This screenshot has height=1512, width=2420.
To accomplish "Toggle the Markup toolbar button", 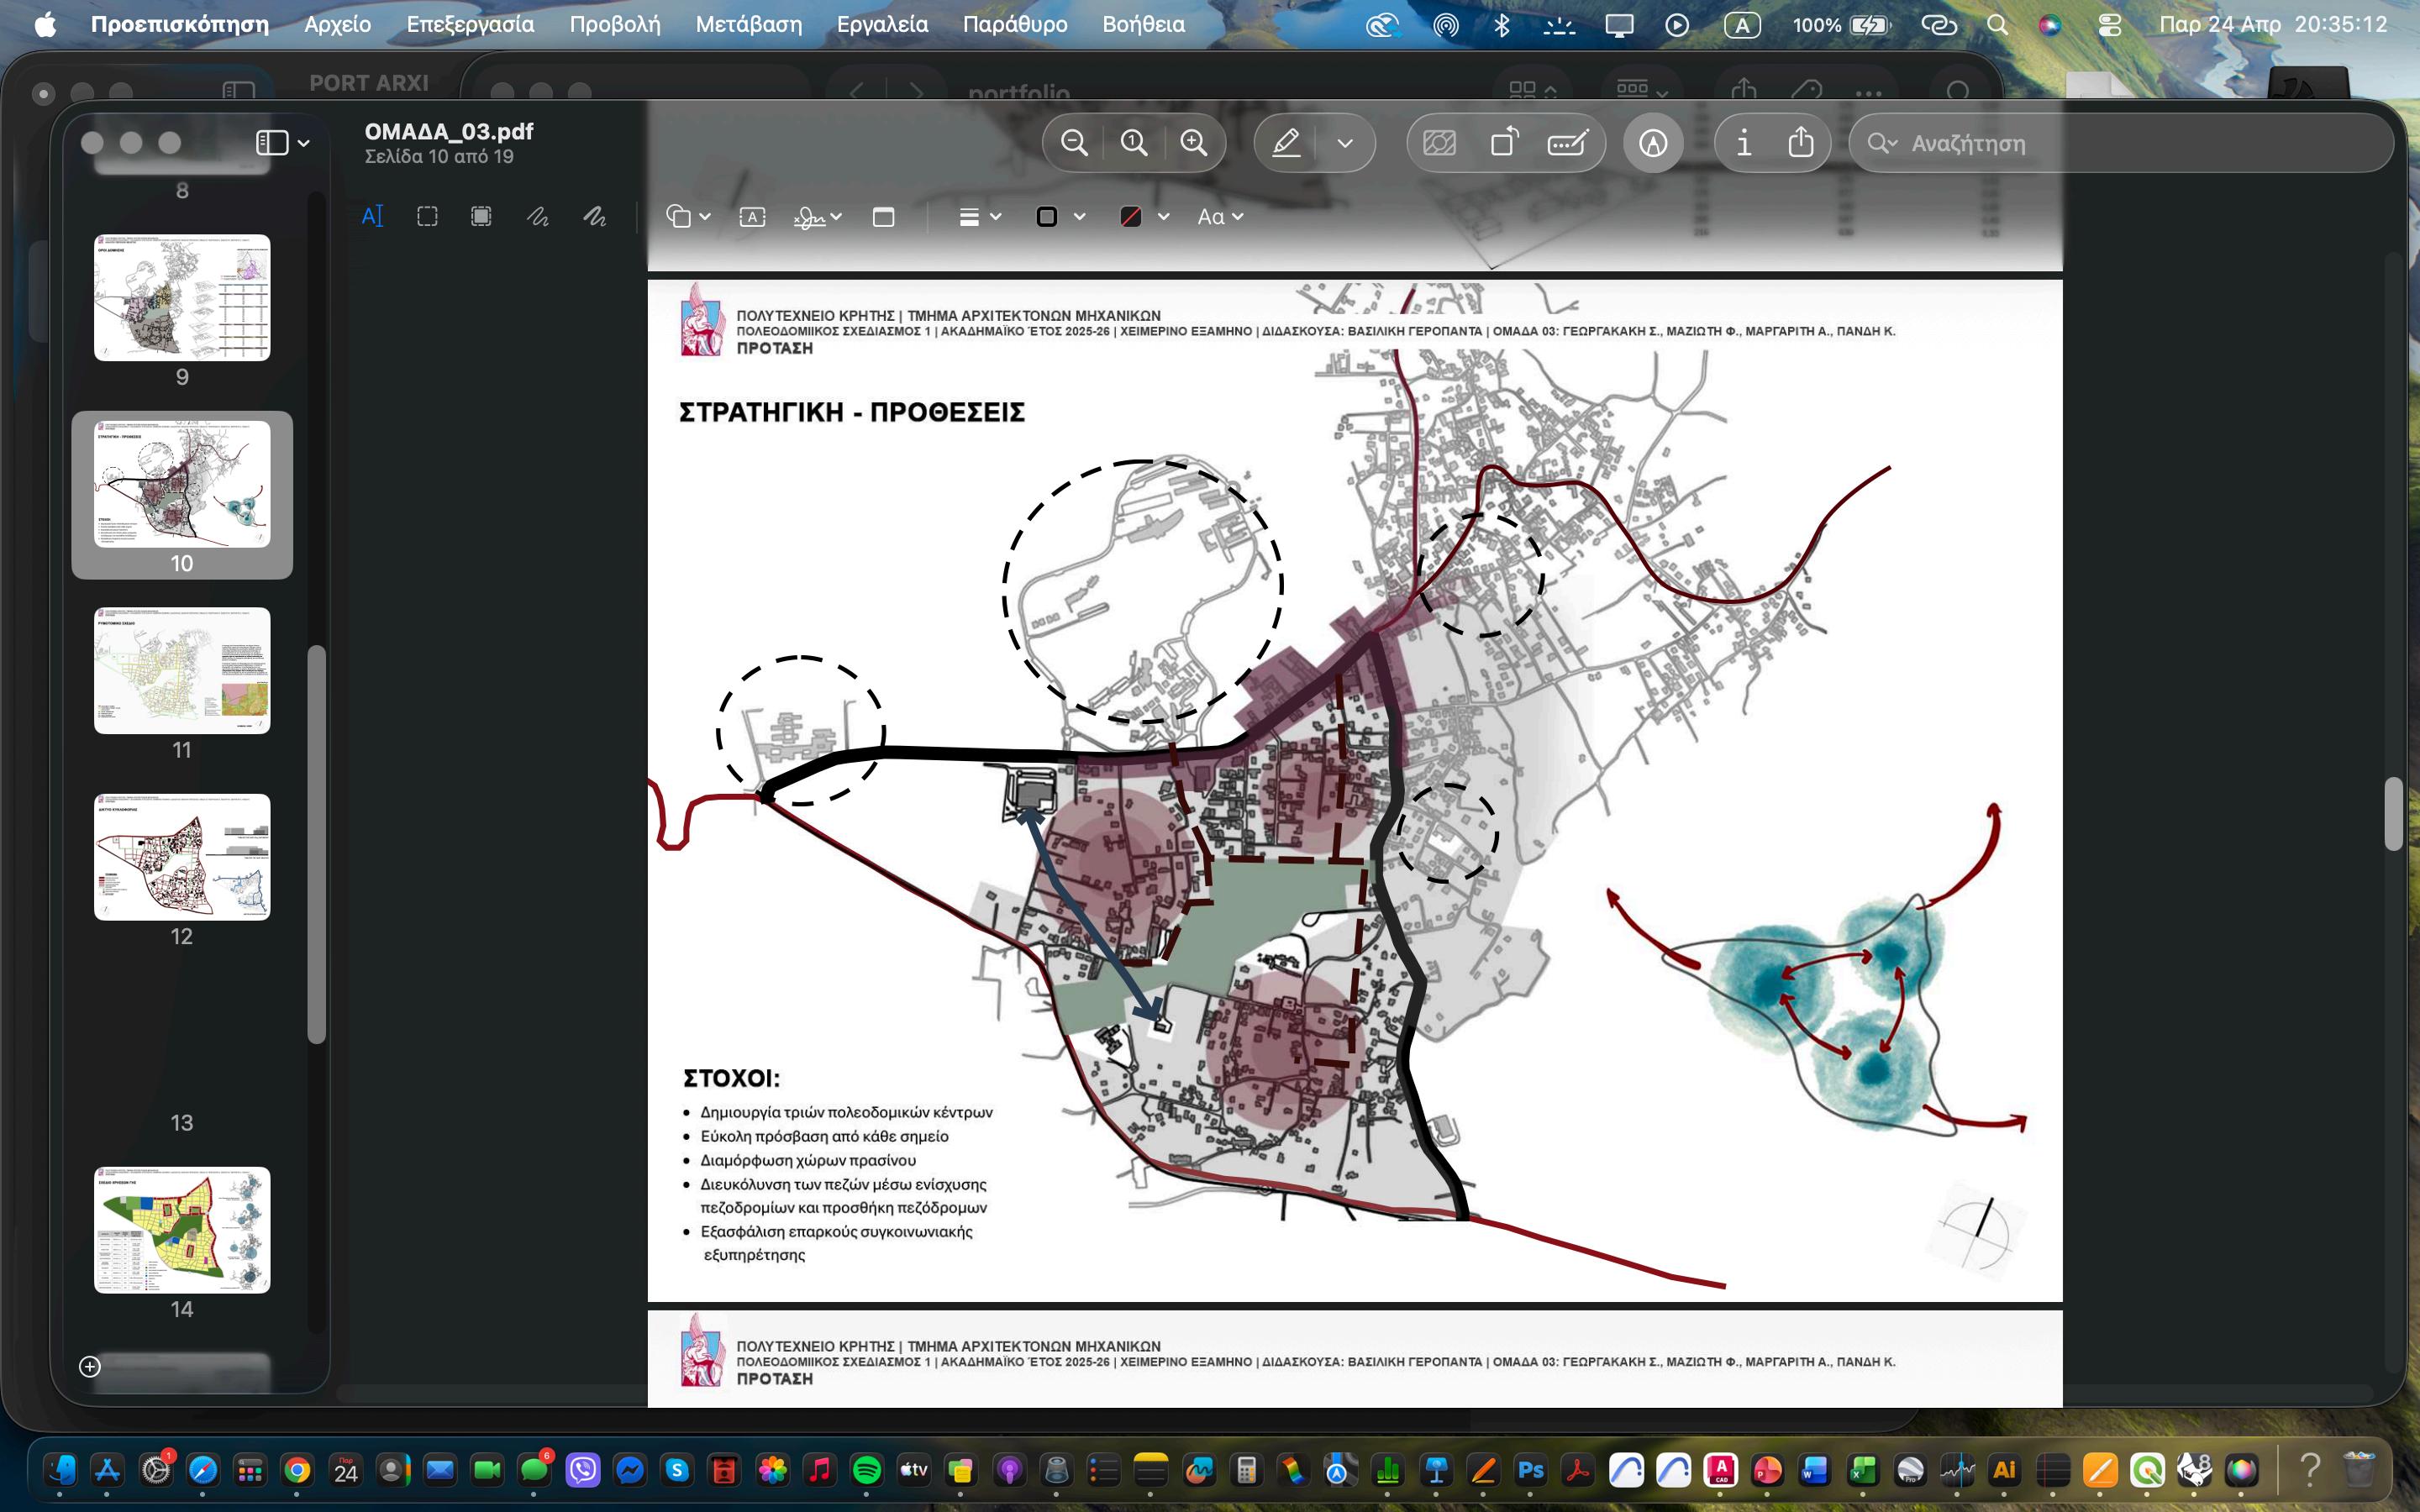I will coord(1652,143).
